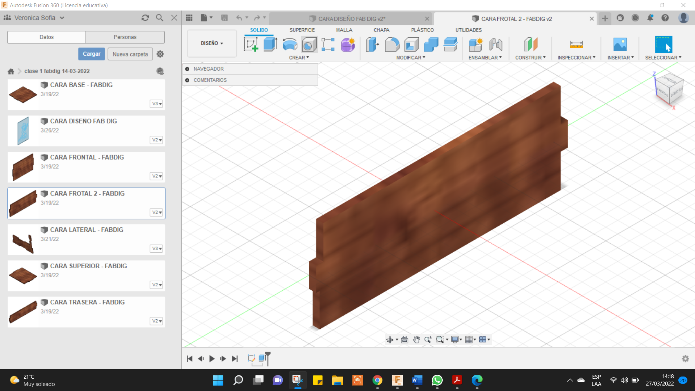Switch to the Malla tab
This screenshot has width=695, height=391.
(x=344, y=30)
